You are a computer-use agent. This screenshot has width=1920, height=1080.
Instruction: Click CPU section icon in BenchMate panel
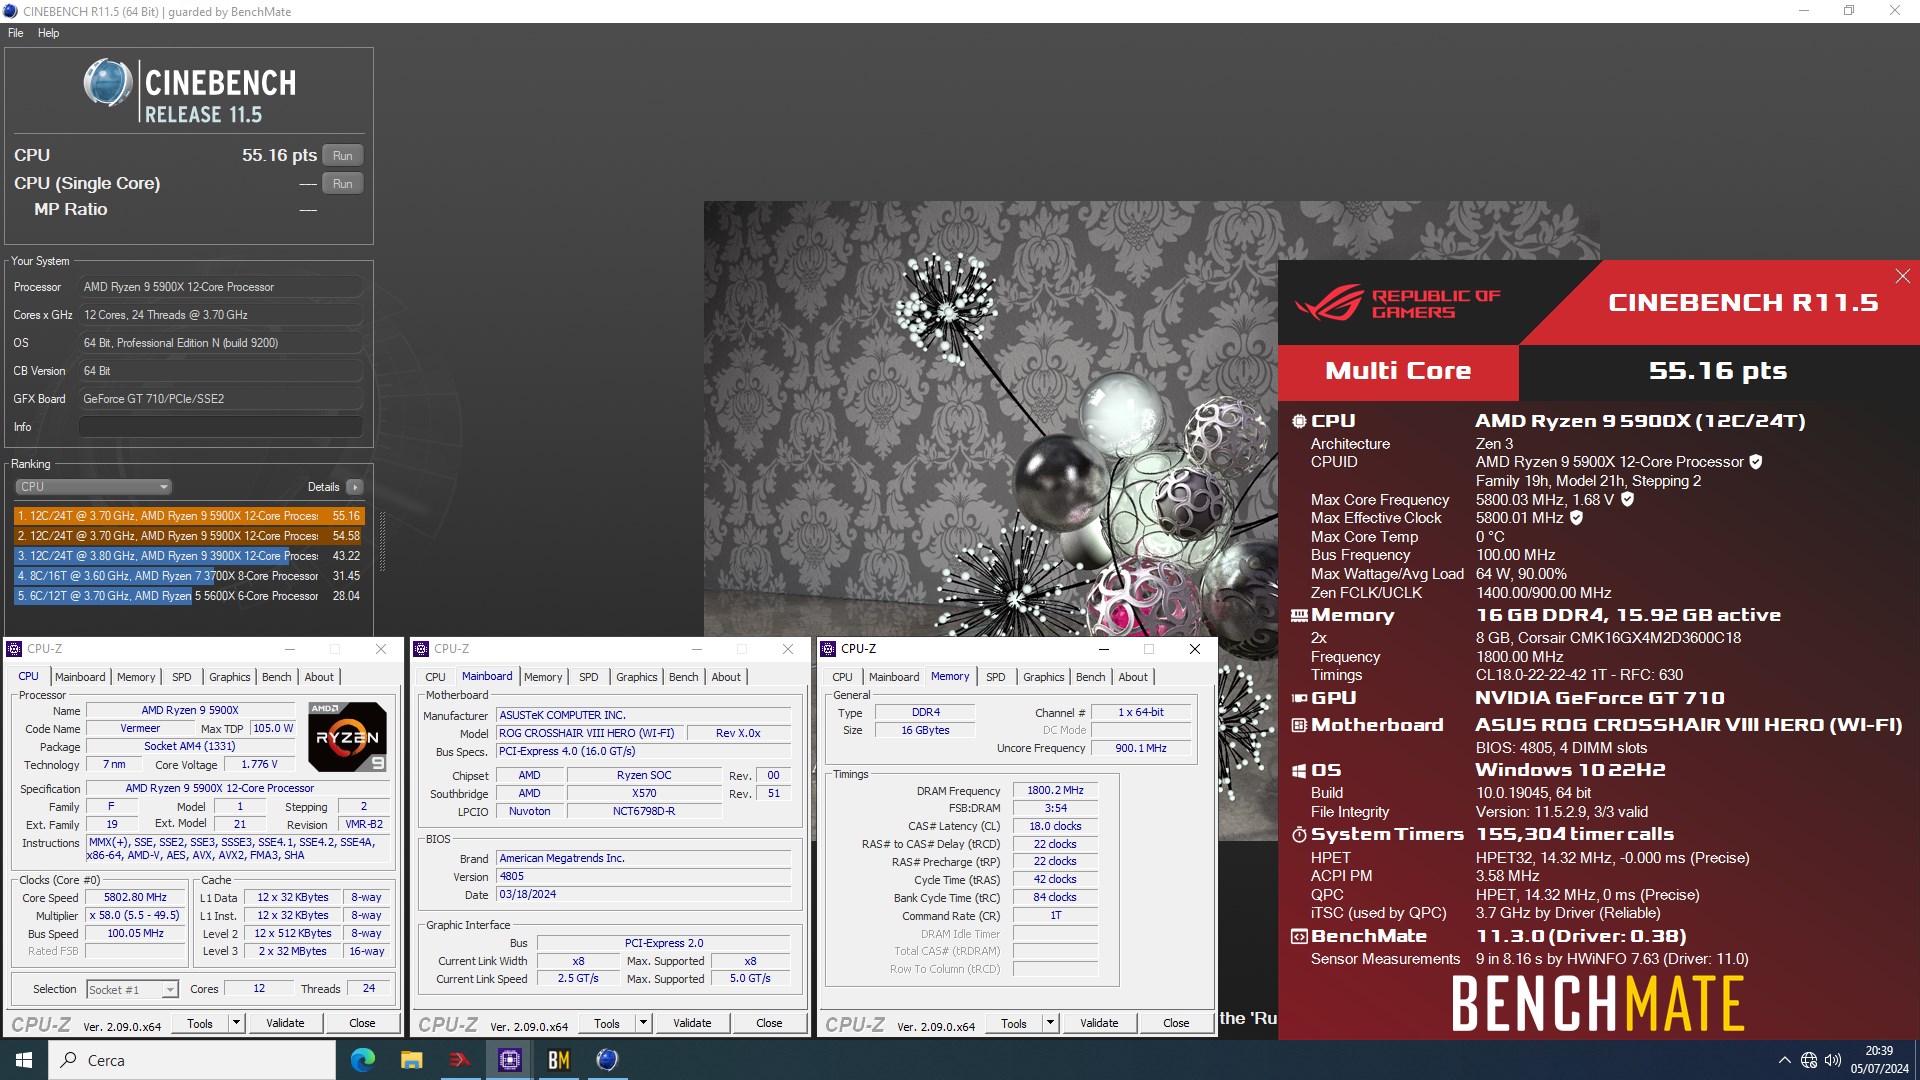(1299, 422)
